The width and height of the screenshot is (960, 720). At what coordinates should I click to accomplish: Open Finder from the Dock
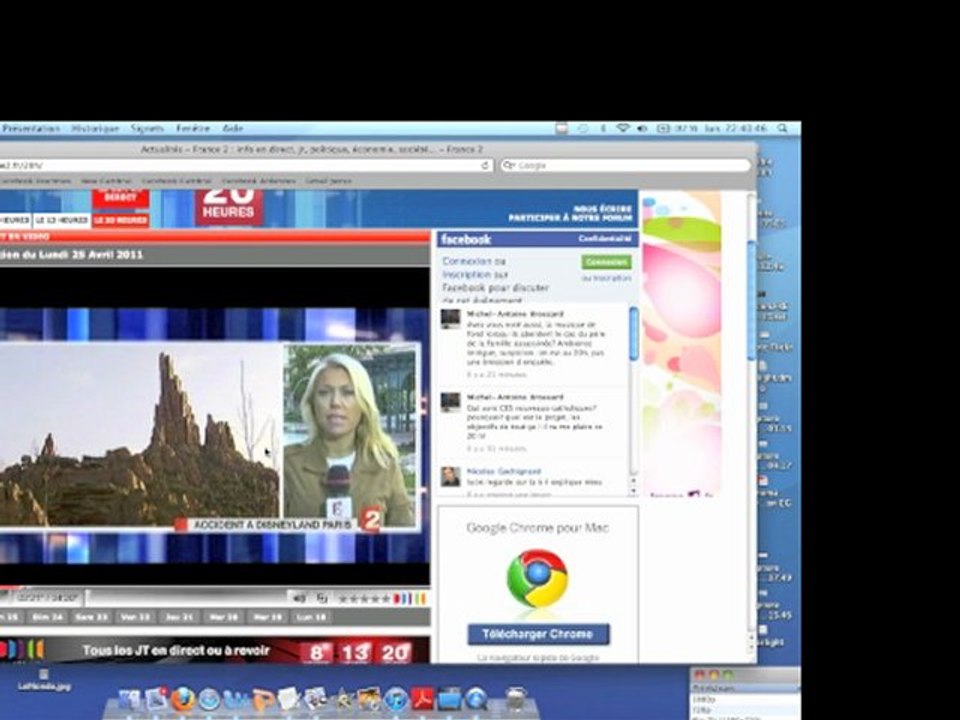tap(129, 699)
